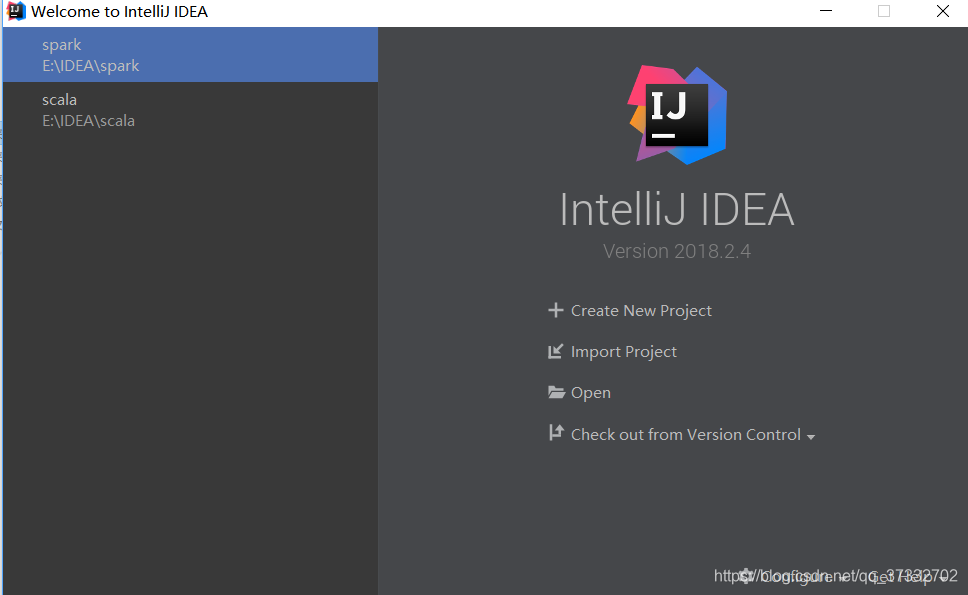Expand Check out from Version Control
Screen dimensions: 968x595
pyautogui.click(x=682, y=435)
